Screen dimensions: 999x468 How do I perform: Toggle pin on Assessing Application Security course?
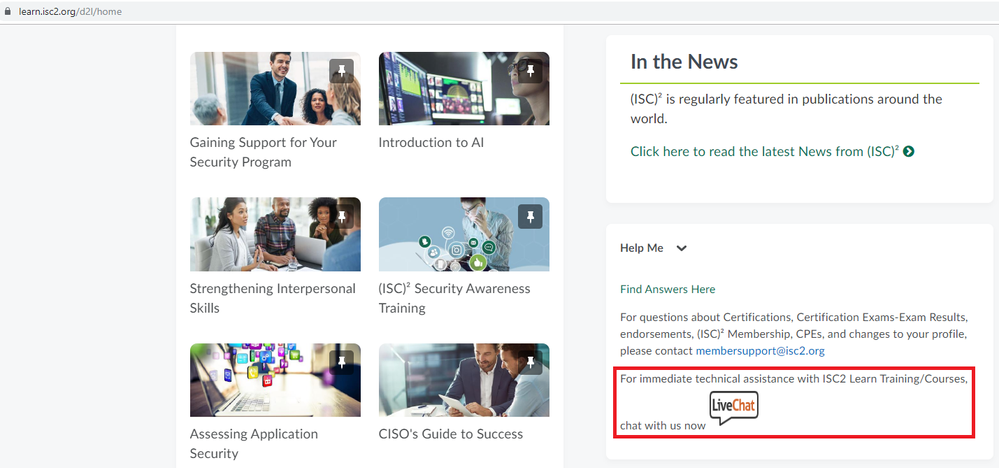(x=342, y=362)
